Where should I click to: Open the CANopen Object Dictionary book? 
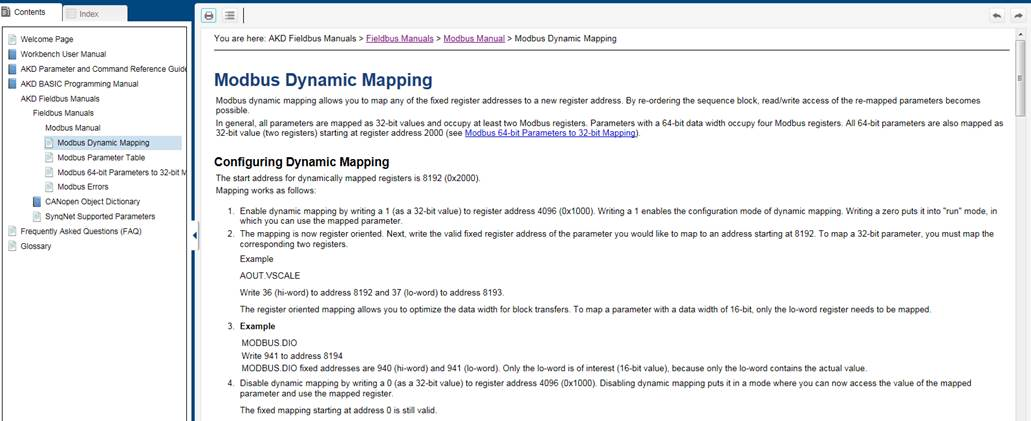tap(92, 201)
